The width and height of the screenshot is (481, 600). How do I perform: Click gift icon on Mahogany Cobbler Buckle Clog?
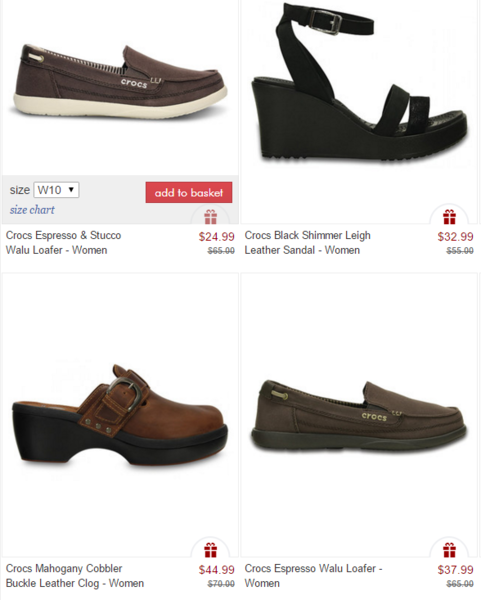(210, 550)
